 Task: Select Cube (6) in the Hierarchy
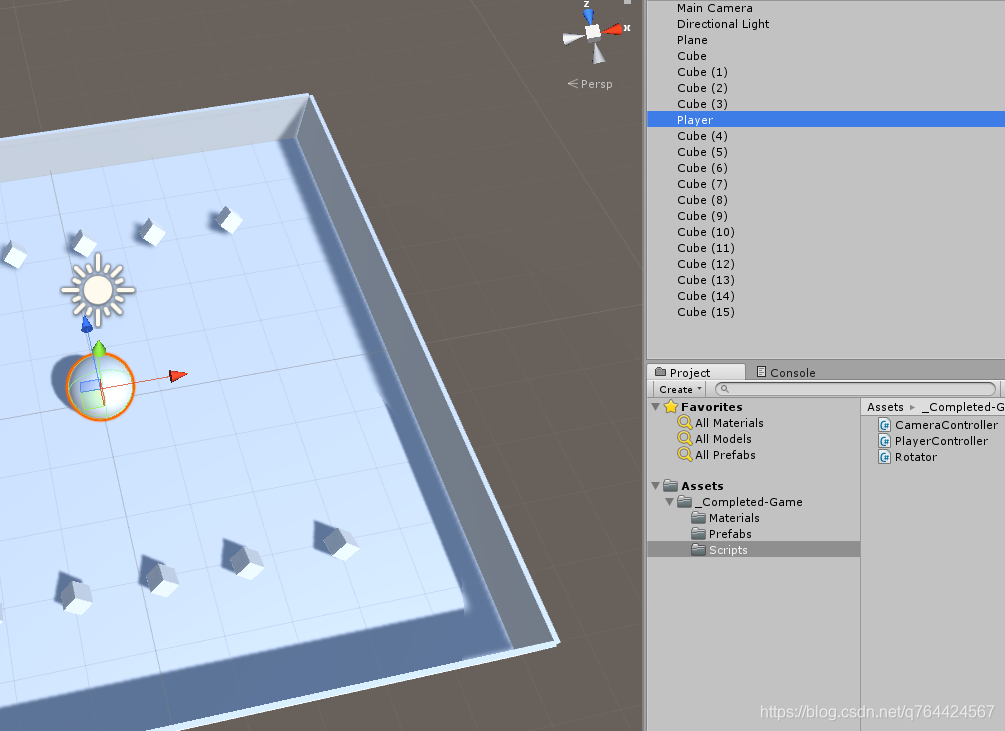click(826, 168)
